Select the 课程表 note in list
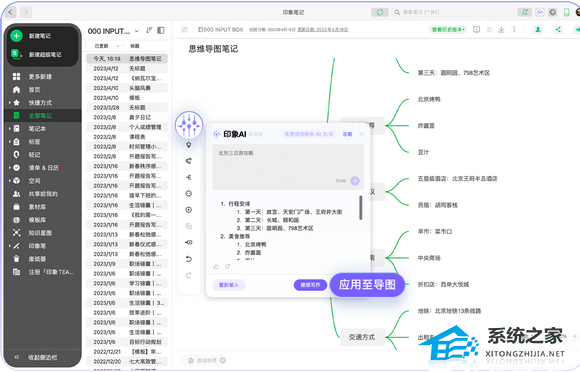Viewport: 580px width, 372px height. (x=127, y=137)
